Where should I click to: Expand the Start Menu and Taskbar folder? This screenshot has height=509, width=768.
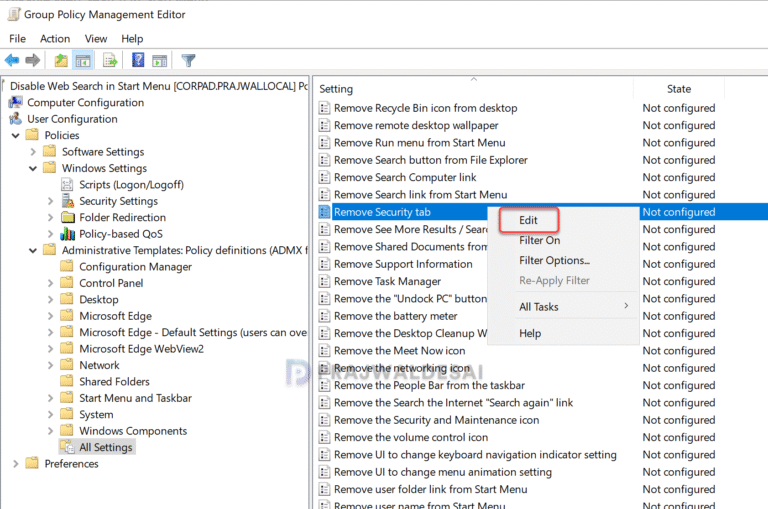(x=50, y=398)
